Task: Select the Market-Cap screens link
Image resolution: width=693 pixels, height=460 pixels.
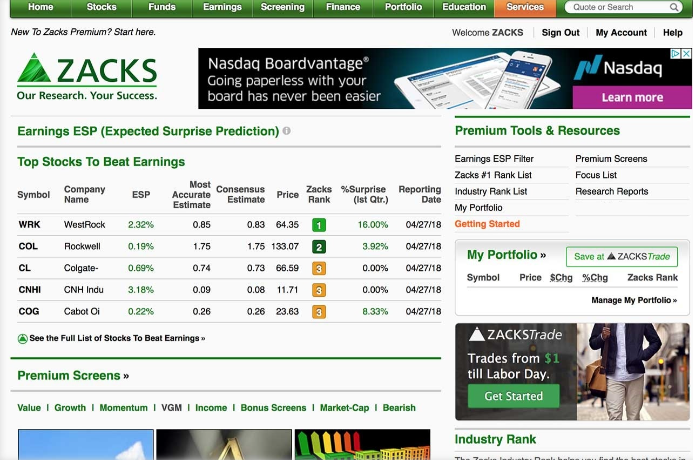Action: (344, 407)
